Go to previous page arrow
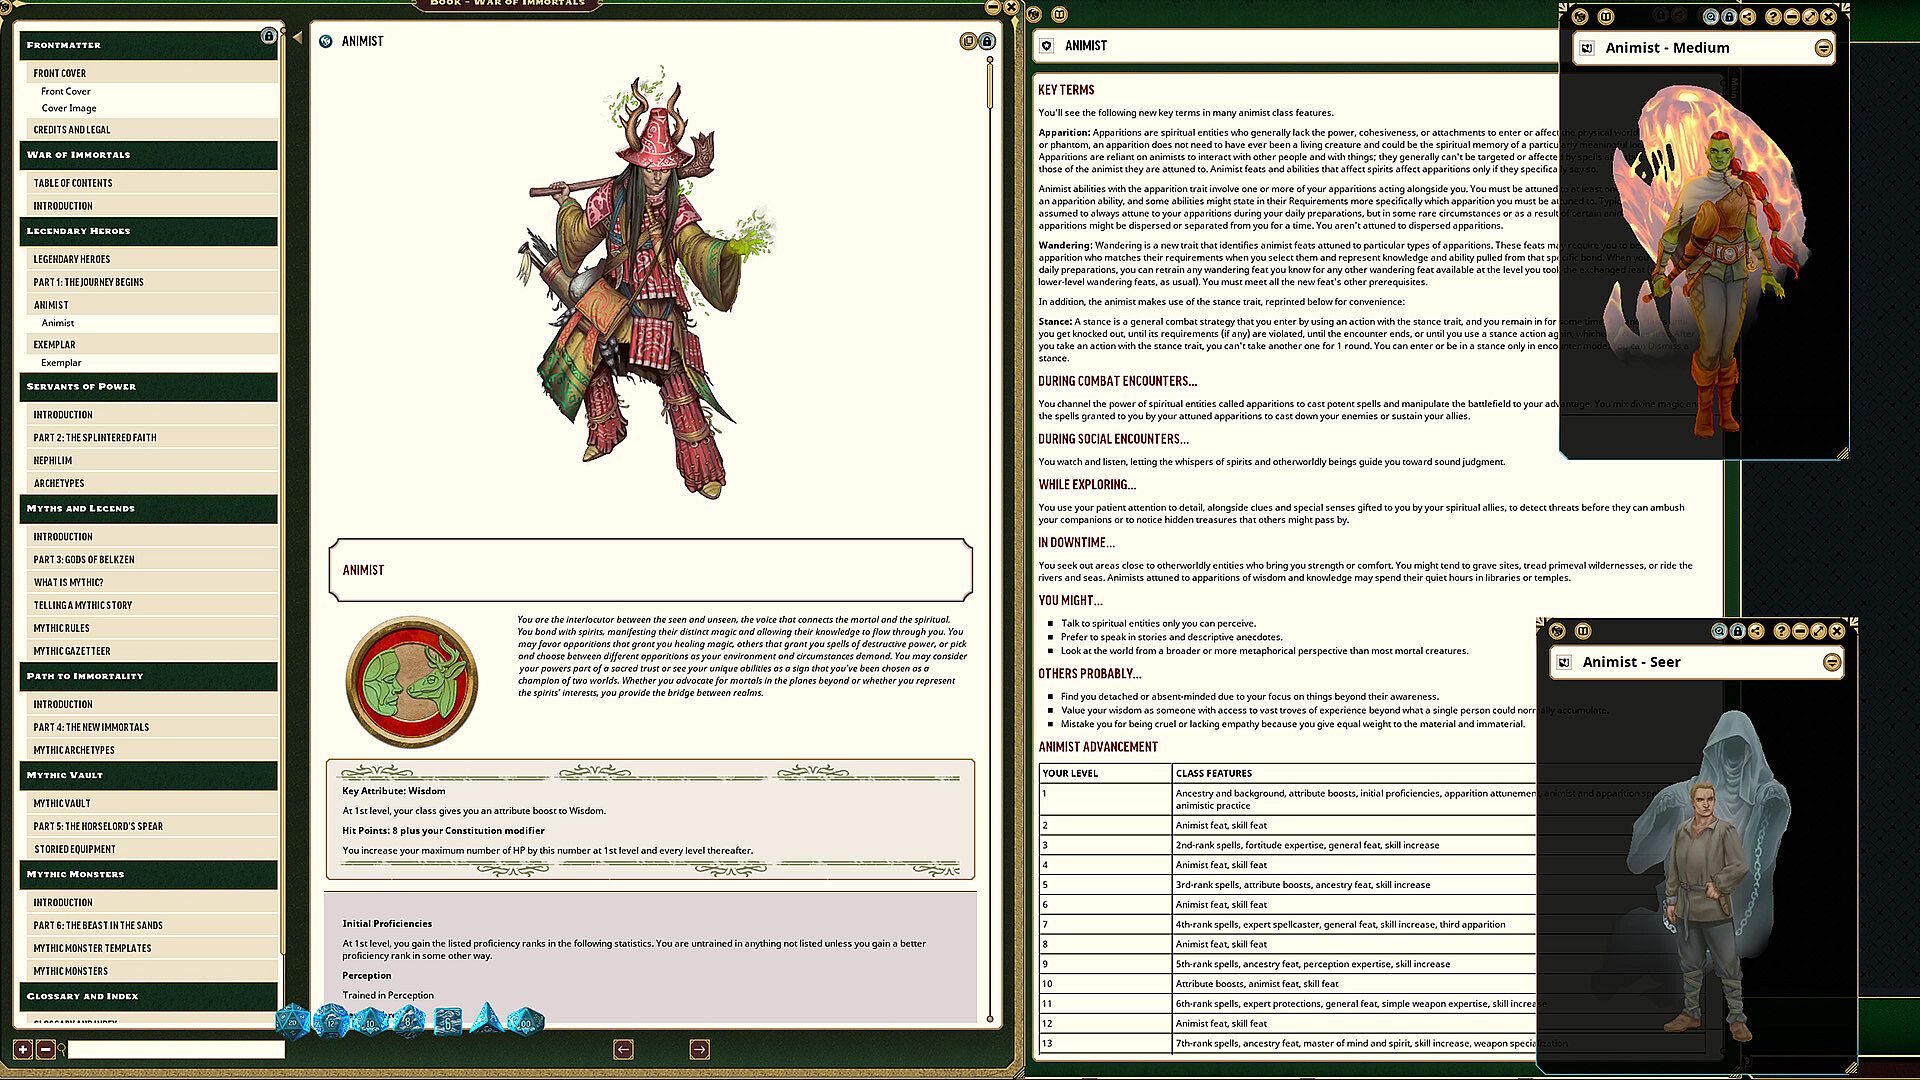 pos(623,1049)
